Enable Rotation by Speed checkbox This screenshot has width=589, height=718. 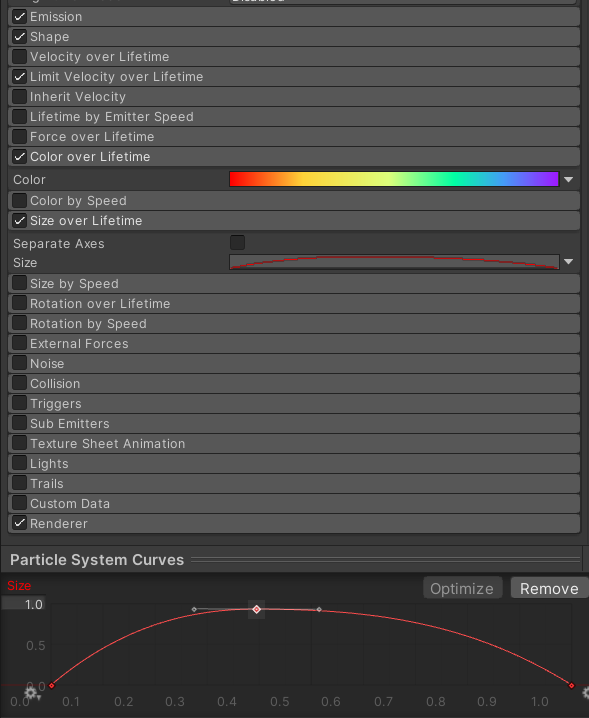click(x=19, y=323)
